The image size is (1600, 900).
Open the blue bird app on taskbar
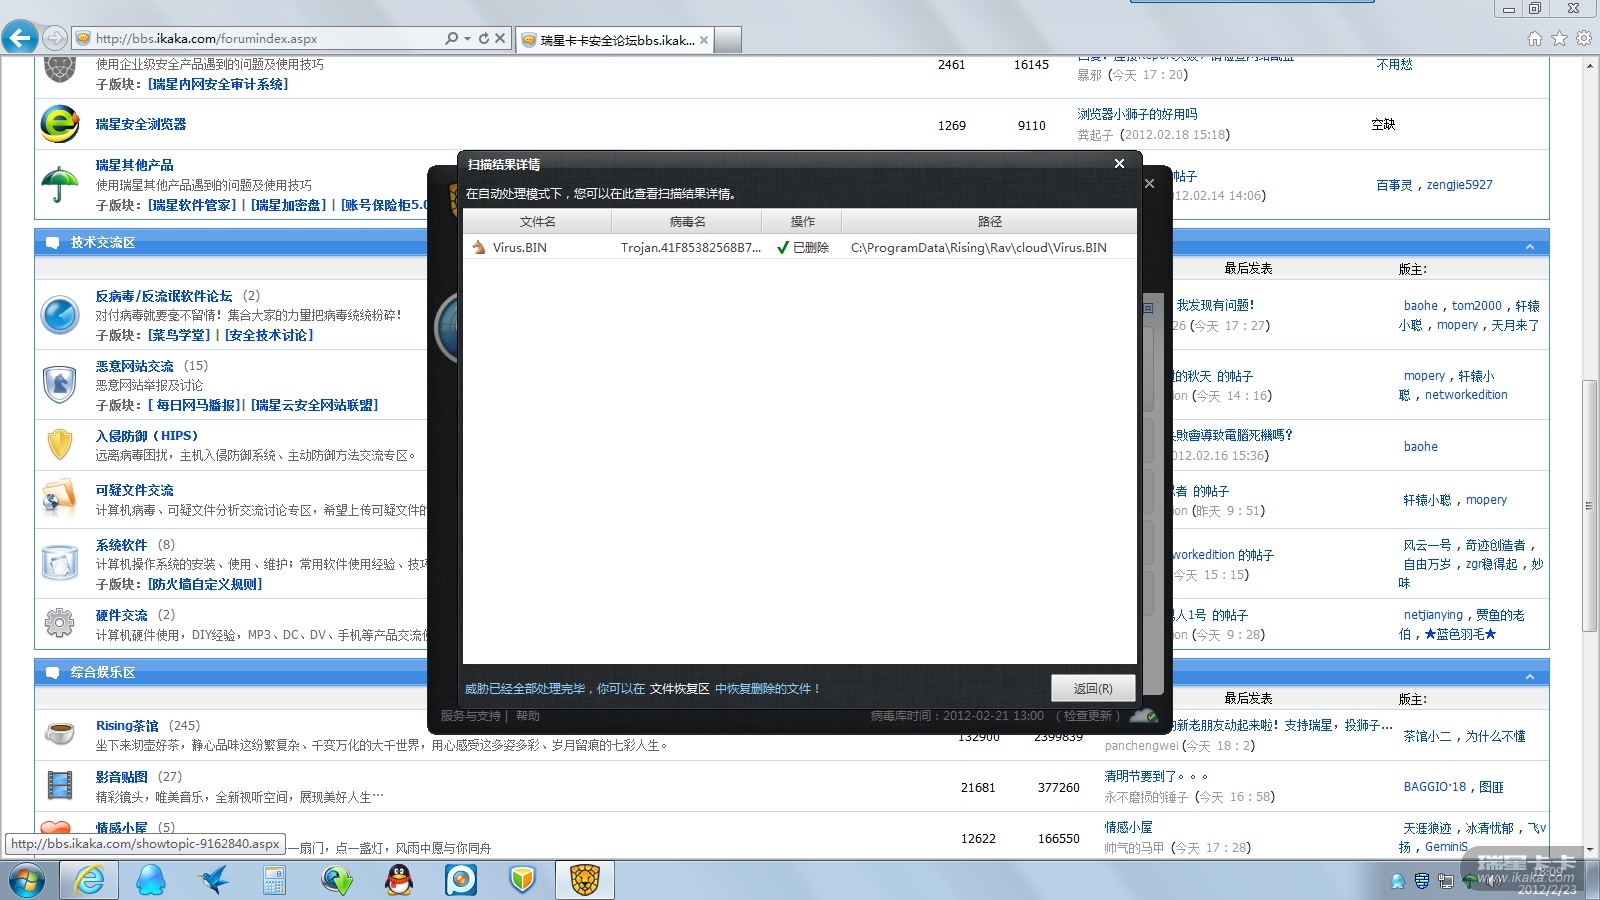coord(212,880)
